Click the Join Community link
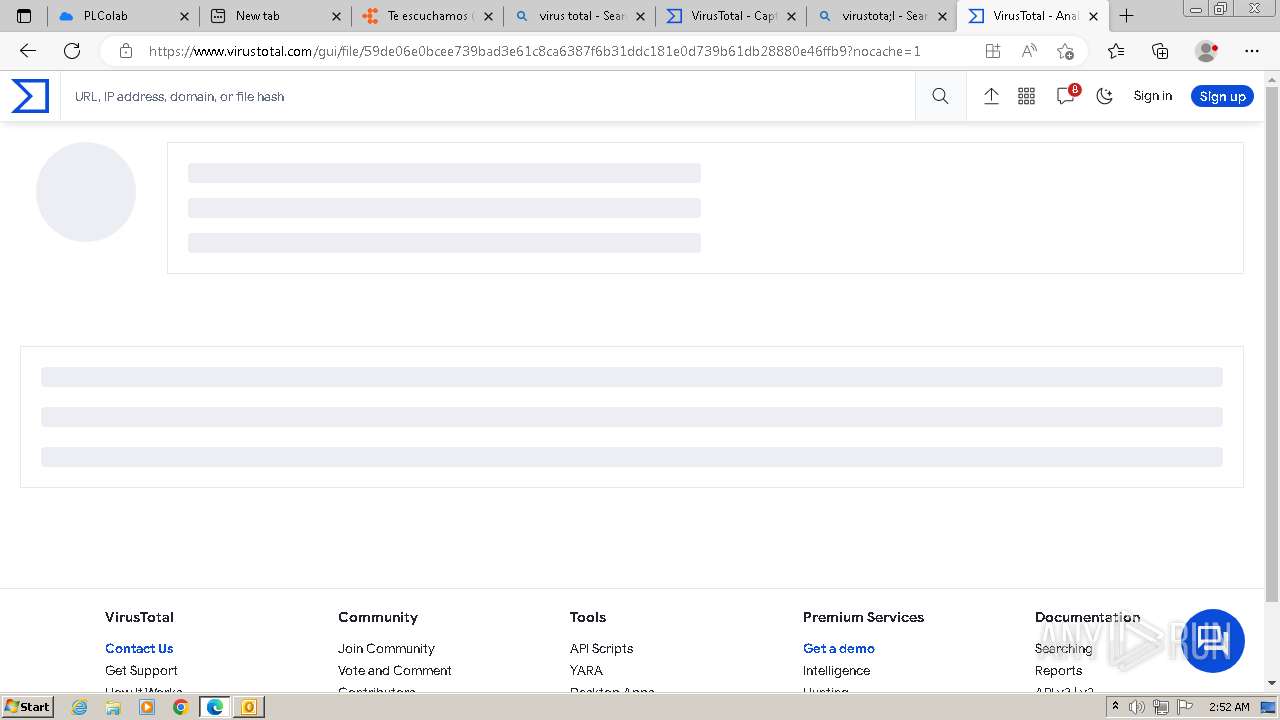This screenshot has width=1280, height=720. [386, 648]
